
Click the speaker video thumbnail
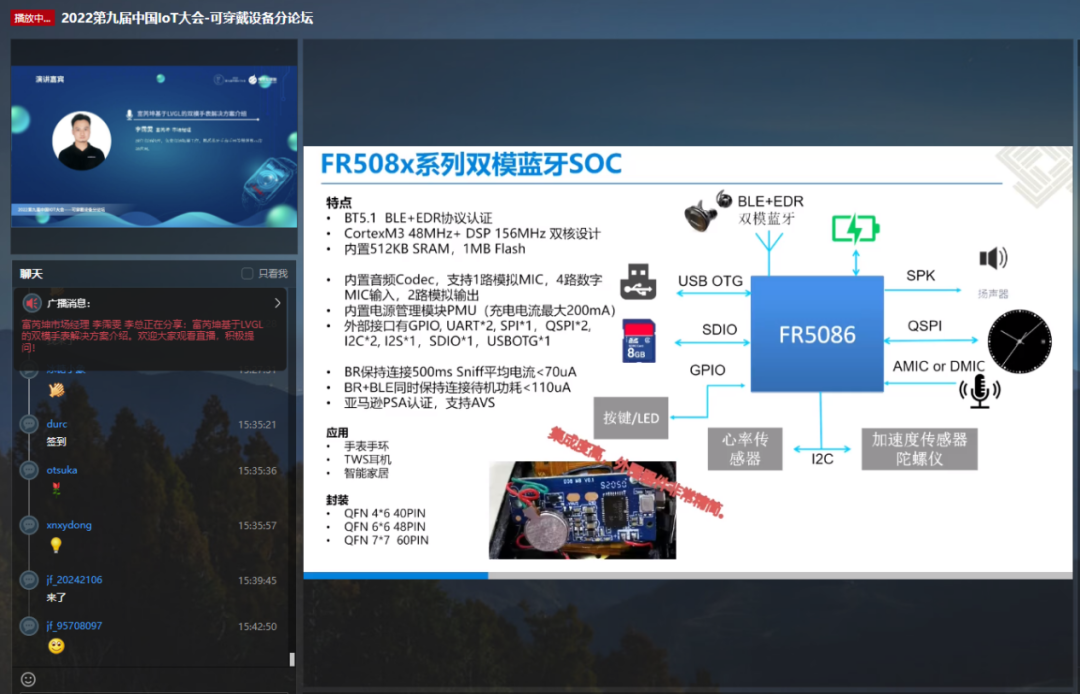[x=154, y=147]
